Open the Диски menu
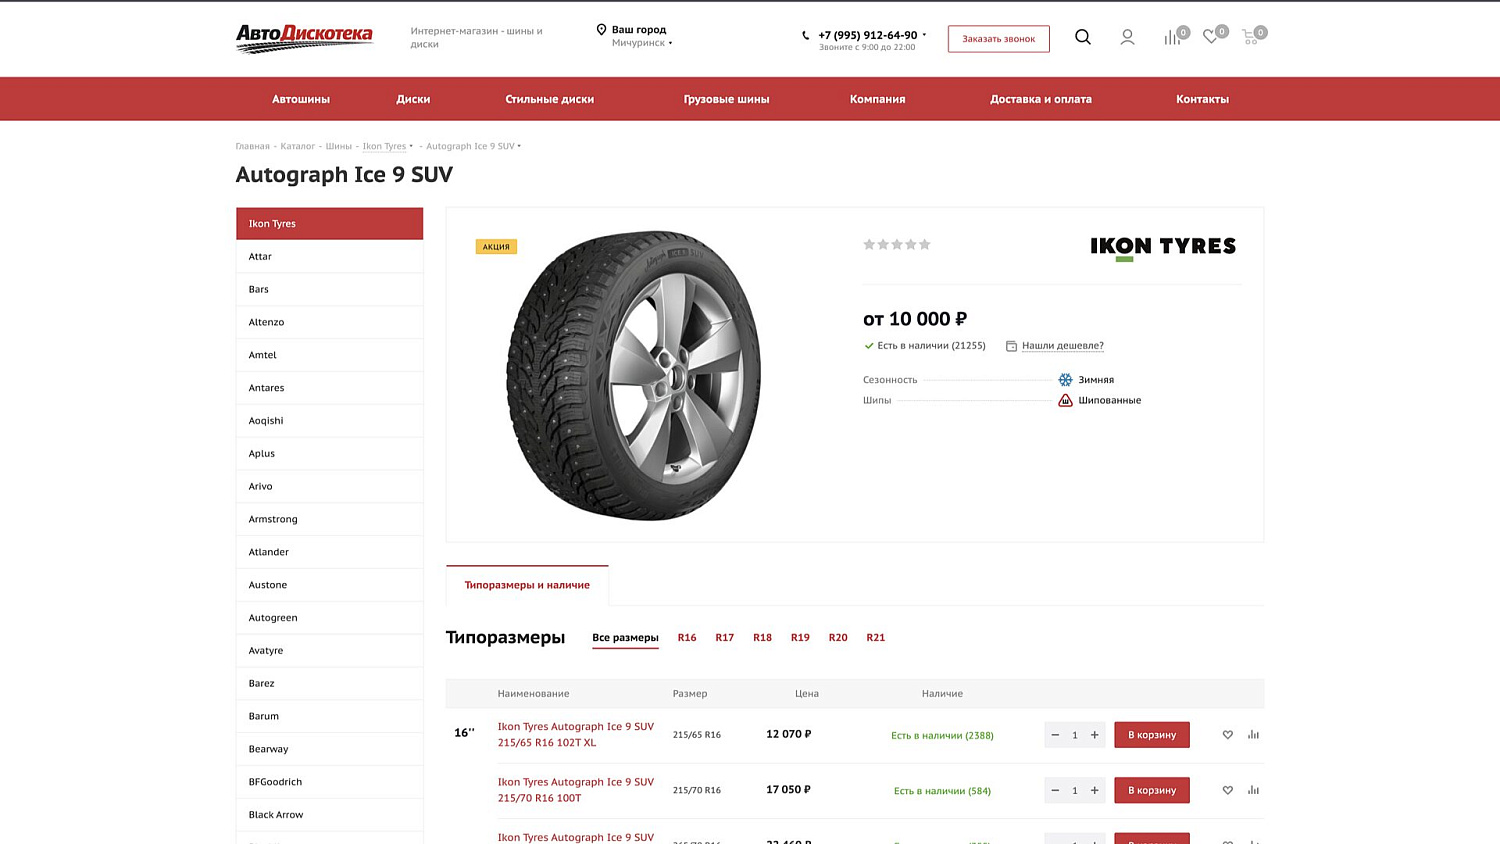Viewport: 1500px width, 844px height. pos(413,99)
